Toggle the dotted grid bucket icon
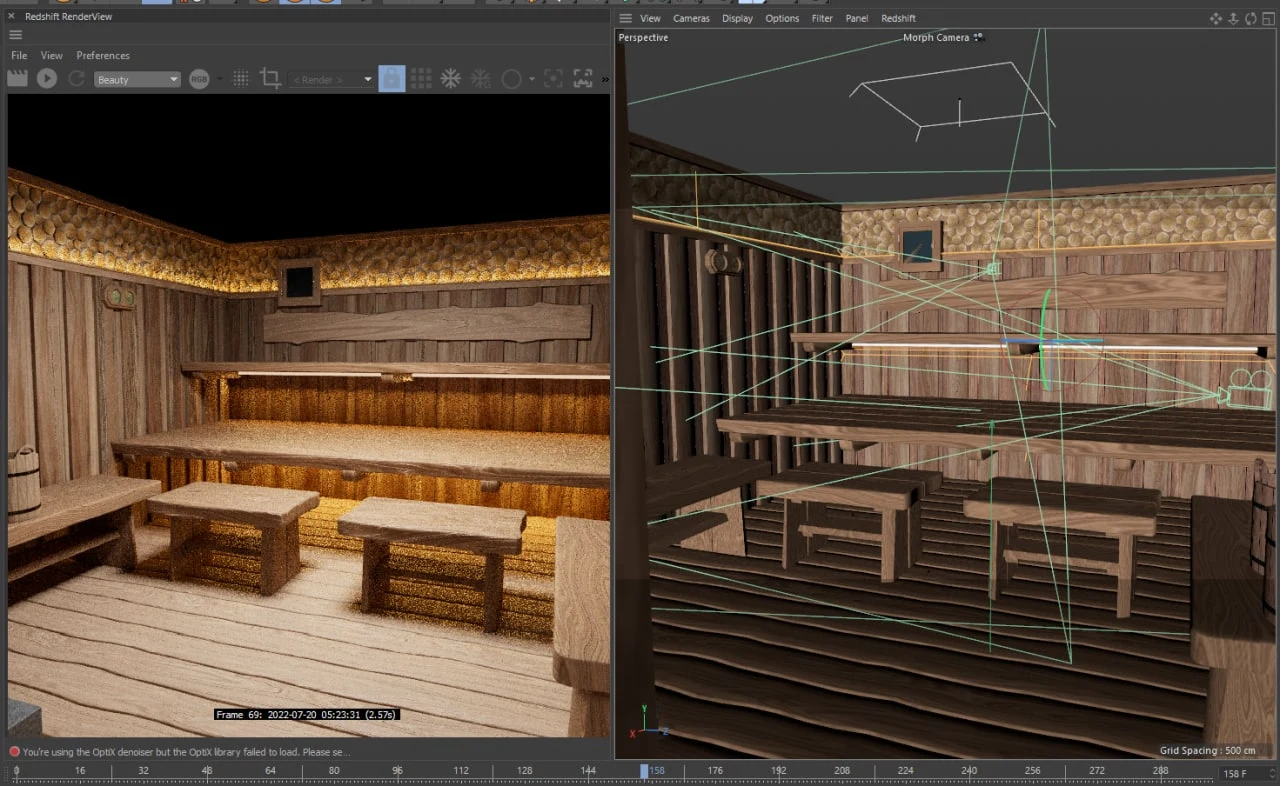Screen dimensions: 1280x786 point(241,78)
